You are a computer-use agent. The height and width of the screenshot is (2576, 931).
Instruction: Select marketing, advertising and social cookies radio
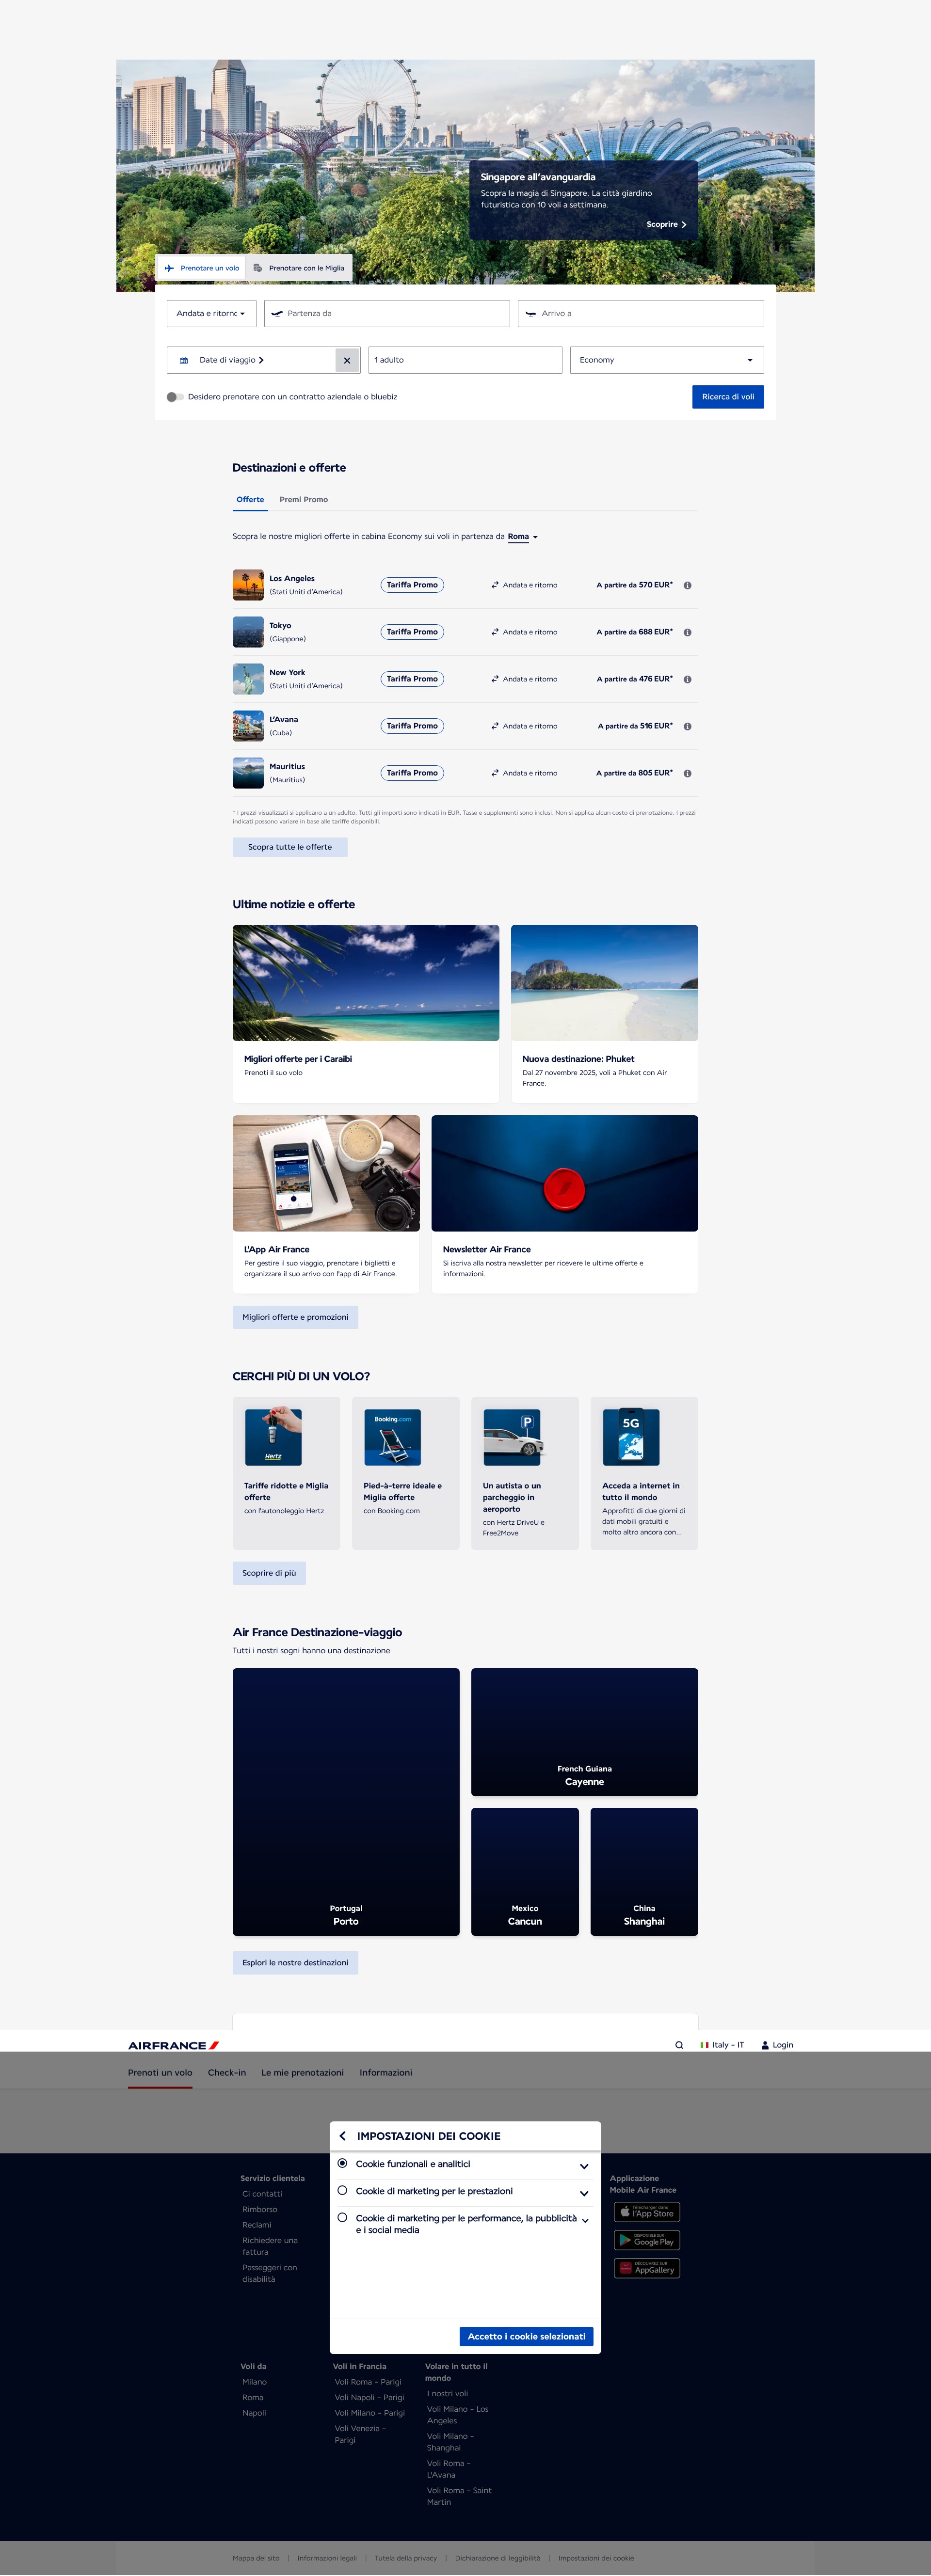(343, 2217)
